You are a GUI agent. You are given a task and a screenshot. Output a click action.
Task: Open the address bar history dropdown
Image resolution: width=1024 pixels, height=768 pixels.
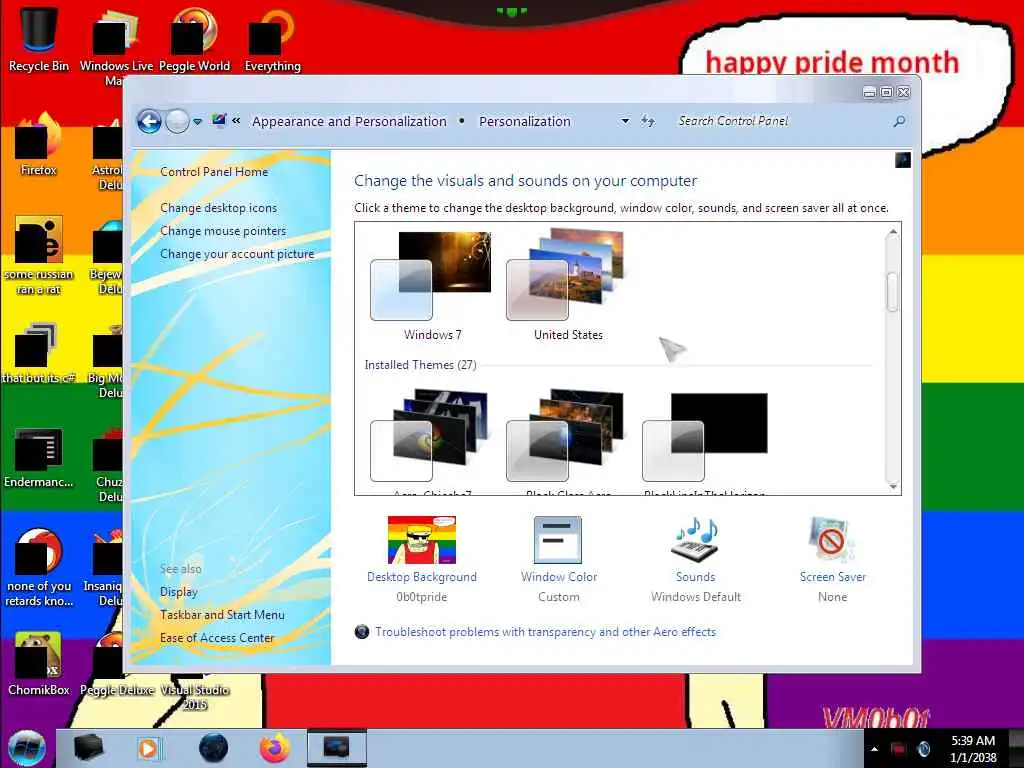click(625, 121)
